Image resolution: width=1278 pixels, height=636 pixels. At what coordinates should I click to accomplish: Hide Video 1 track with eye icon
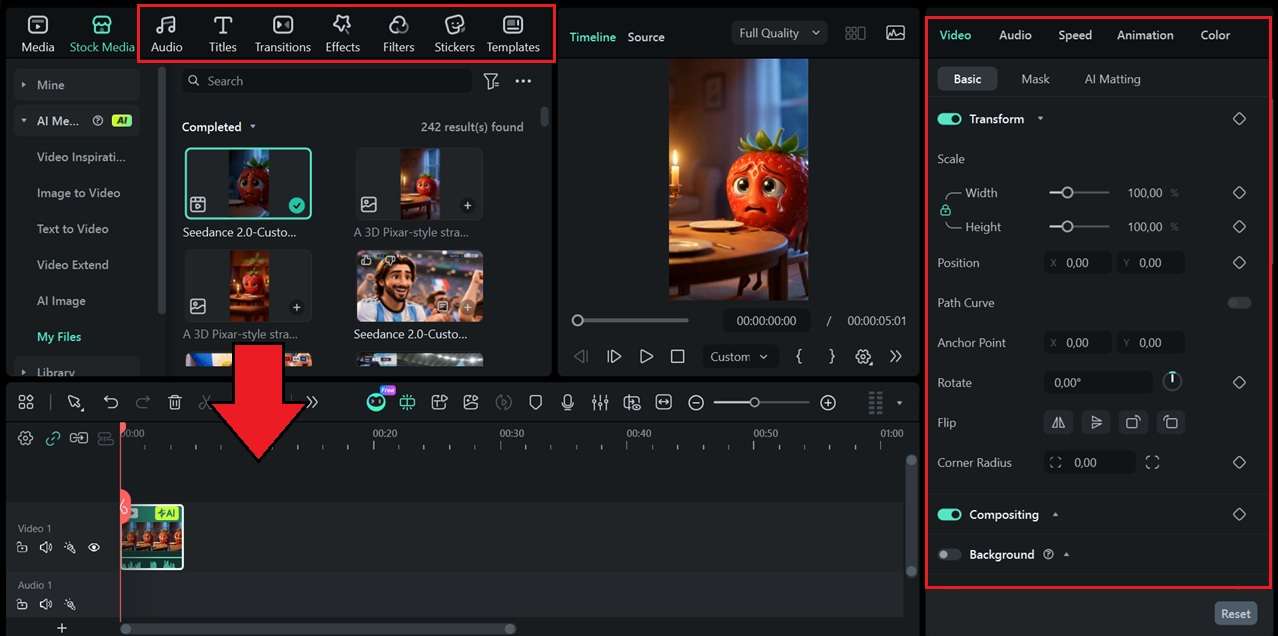[x=94, y=547]
